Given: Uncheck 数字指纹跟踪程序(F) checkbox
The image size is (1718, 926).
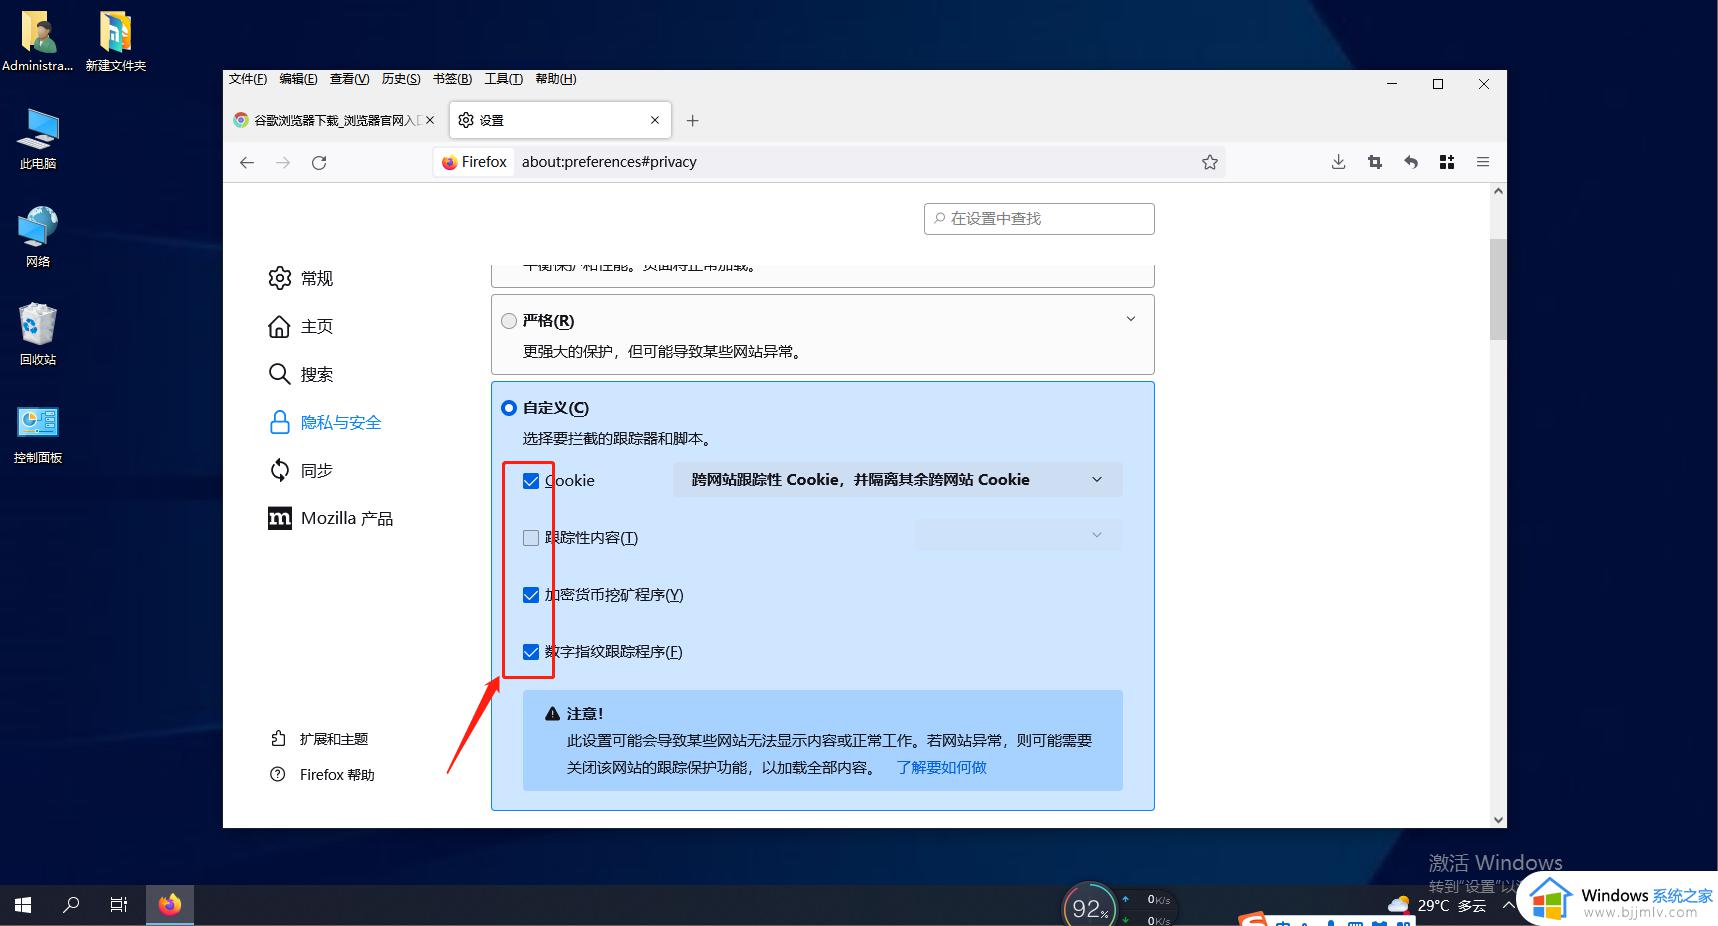Looking at the screenshot, I should (531, 652).
